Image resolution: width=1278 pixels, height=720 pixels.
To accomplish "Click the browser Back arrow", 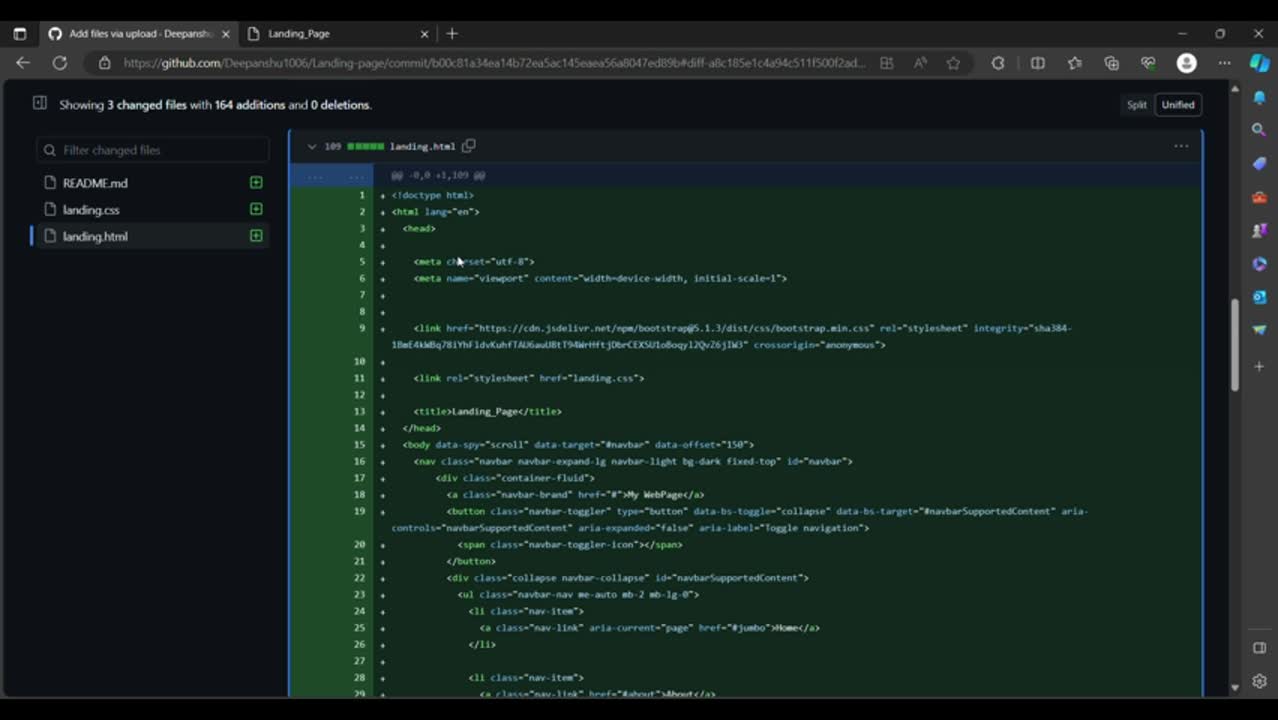I will [x=23, y=63].
